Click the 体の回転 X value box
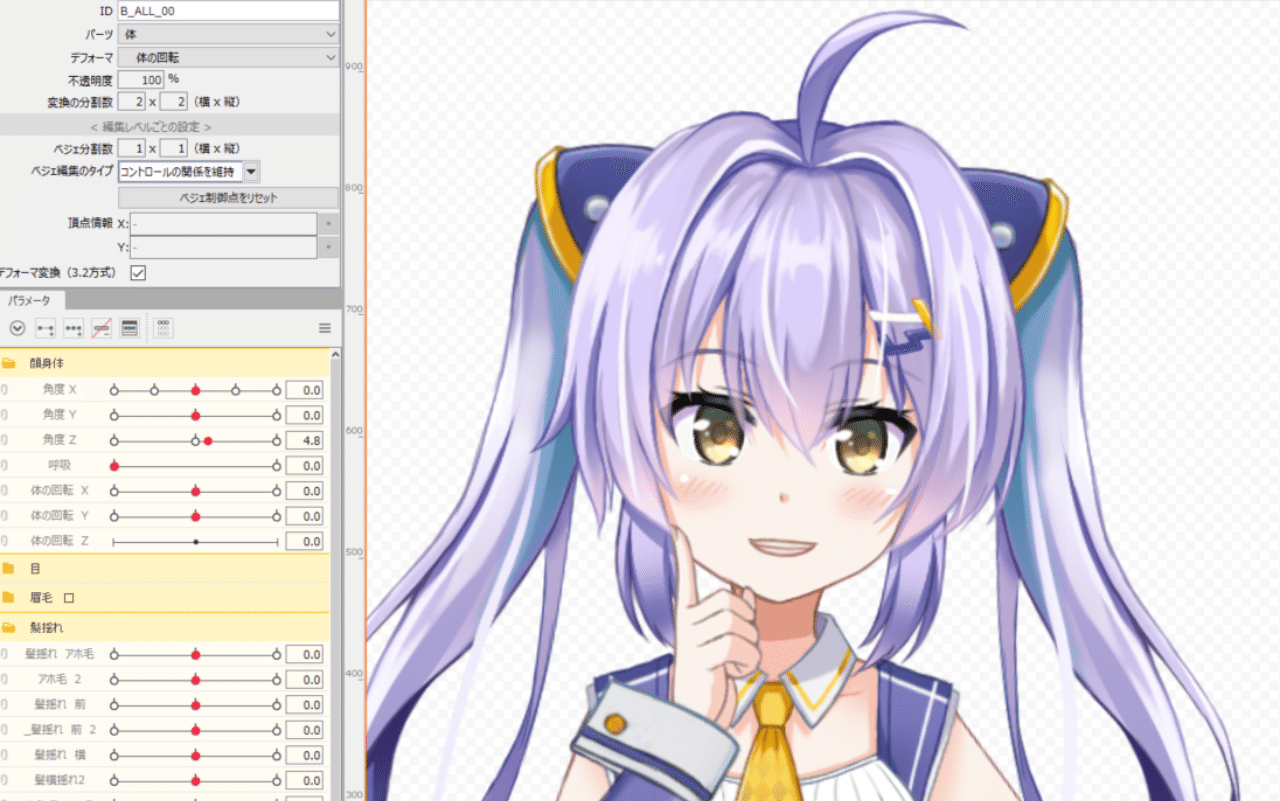 coord(304,491)
